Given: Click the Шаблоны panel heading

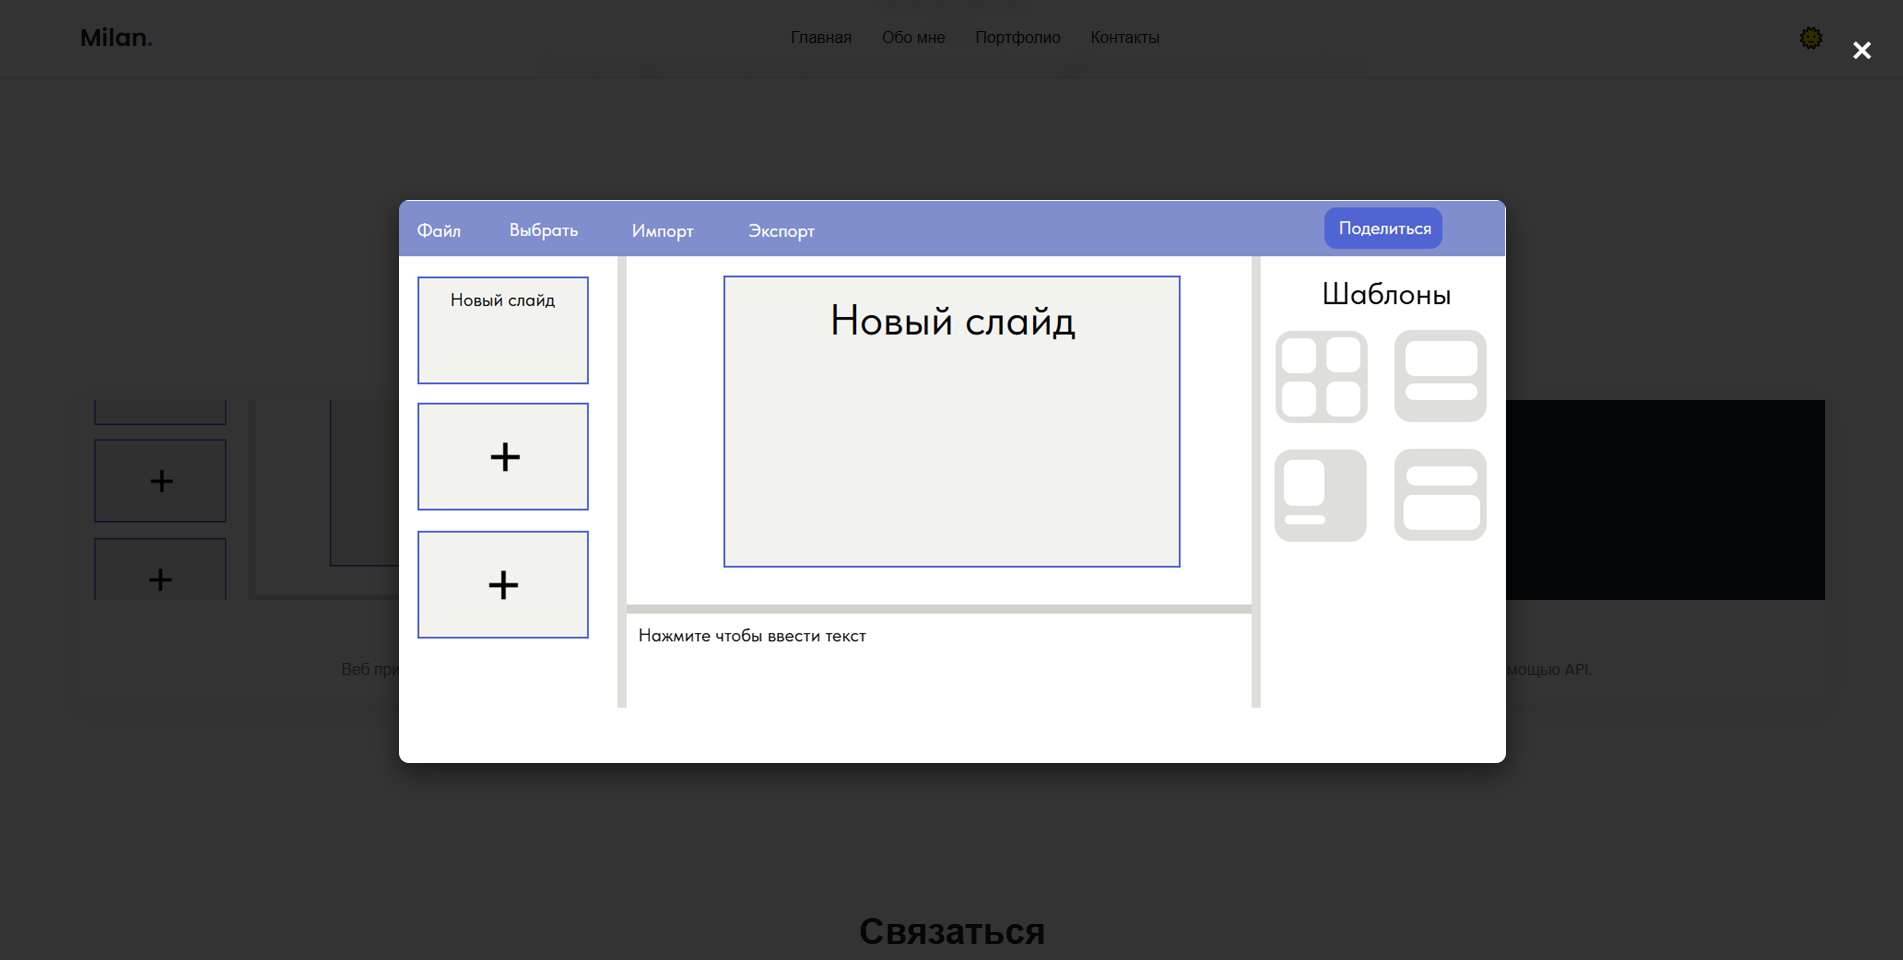Looking at the screenshot, I should (x=1386, y=294).
